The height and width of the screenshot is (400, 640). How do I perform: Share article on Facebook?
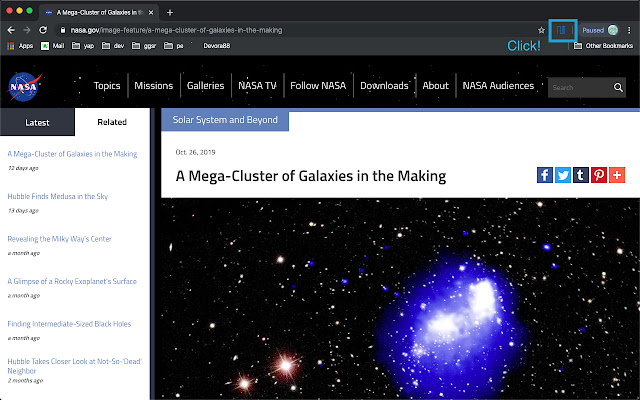544,175
